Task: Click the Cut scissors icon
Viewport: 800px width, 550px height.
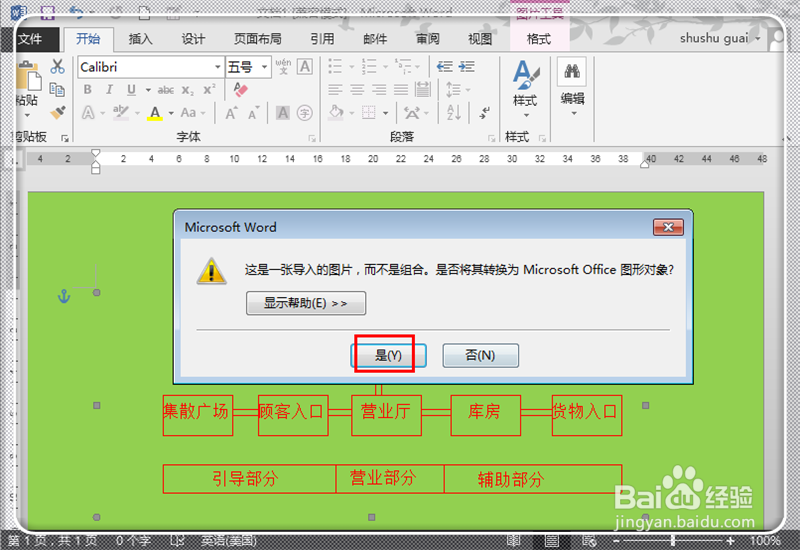Action: point(57,66)
